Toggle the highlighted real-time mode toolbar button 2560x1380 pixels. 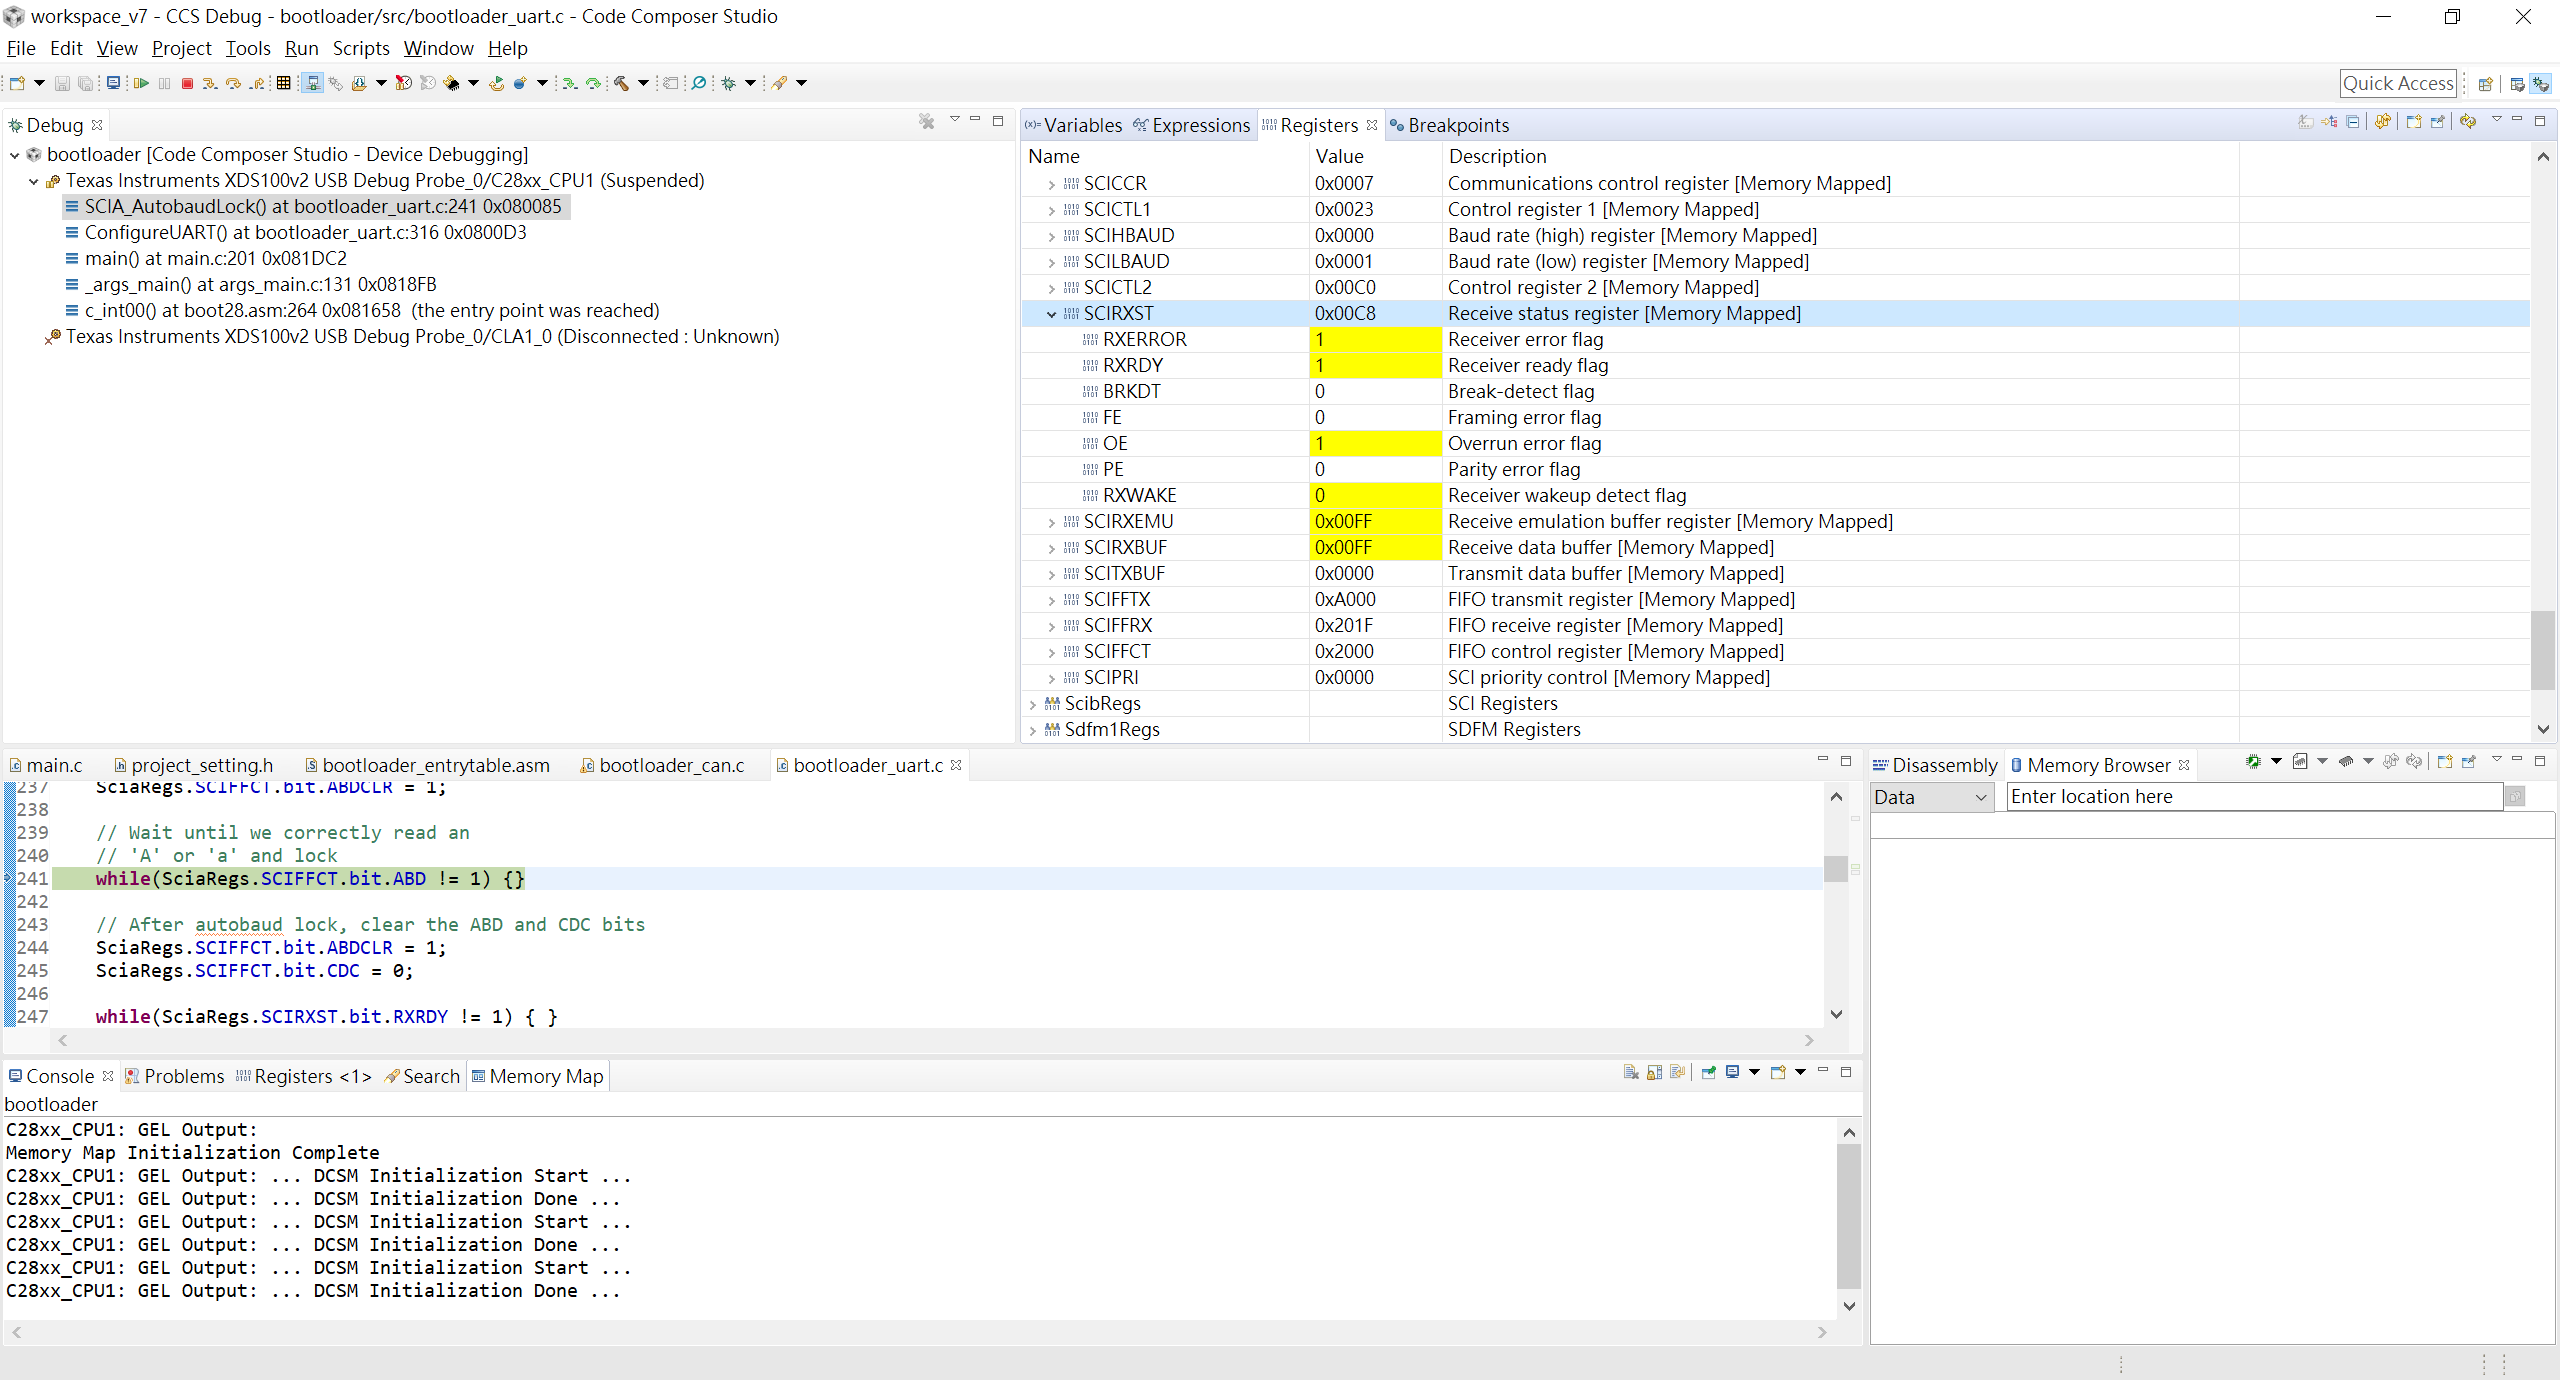coord(313,83)
